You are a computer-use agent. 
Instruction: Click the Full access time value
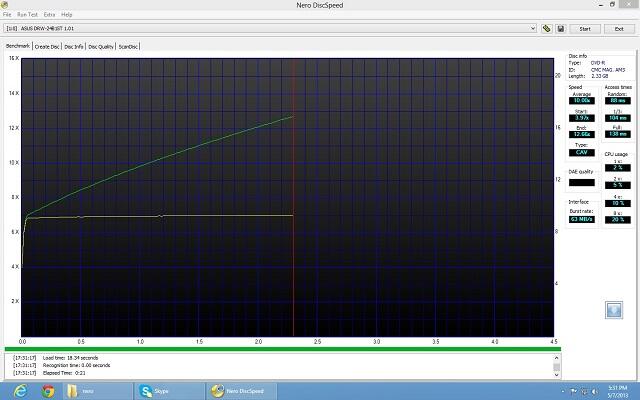618,134
